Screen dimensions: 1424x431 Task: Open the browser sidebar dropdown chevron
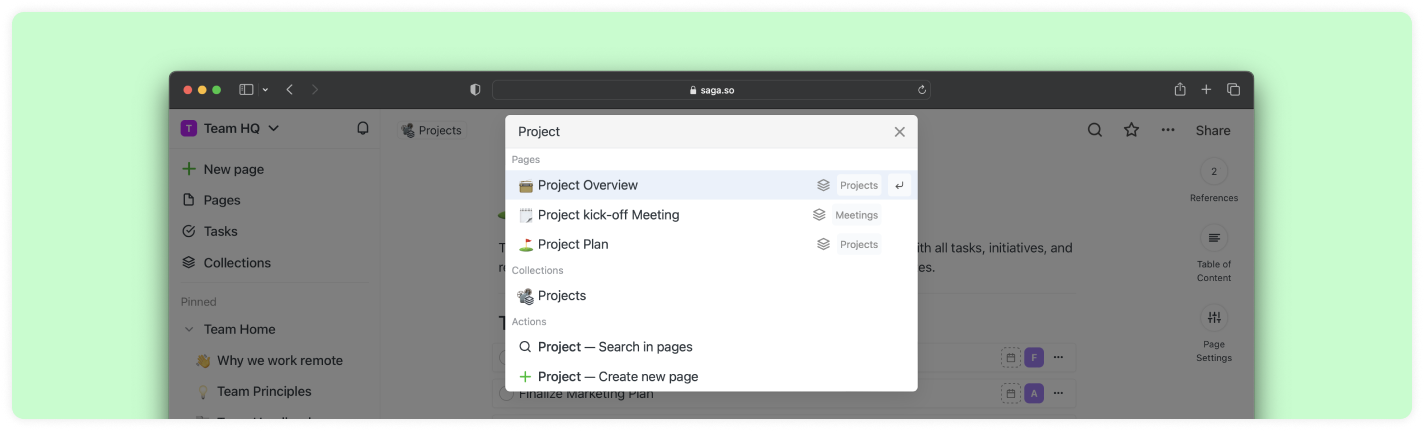(x=265, y=90)
